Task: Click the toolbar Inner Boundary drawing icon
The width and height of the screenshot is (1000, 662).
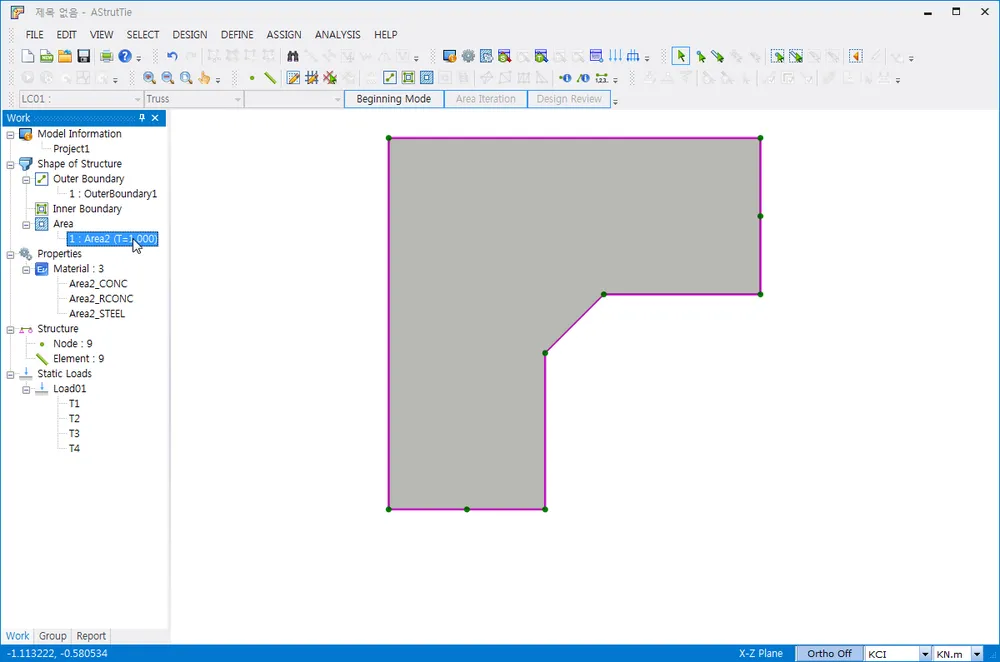Action: (408, 78)
